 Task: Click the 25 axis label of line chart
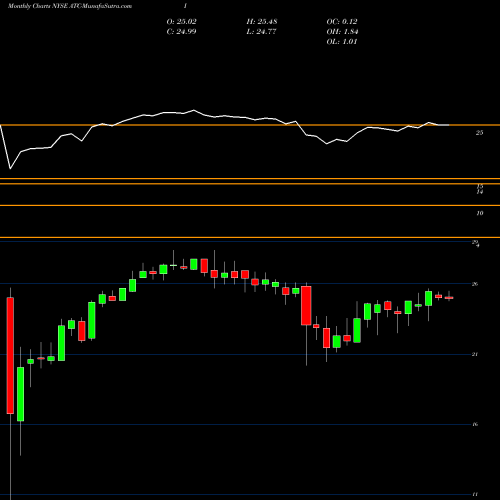point(479,133)
